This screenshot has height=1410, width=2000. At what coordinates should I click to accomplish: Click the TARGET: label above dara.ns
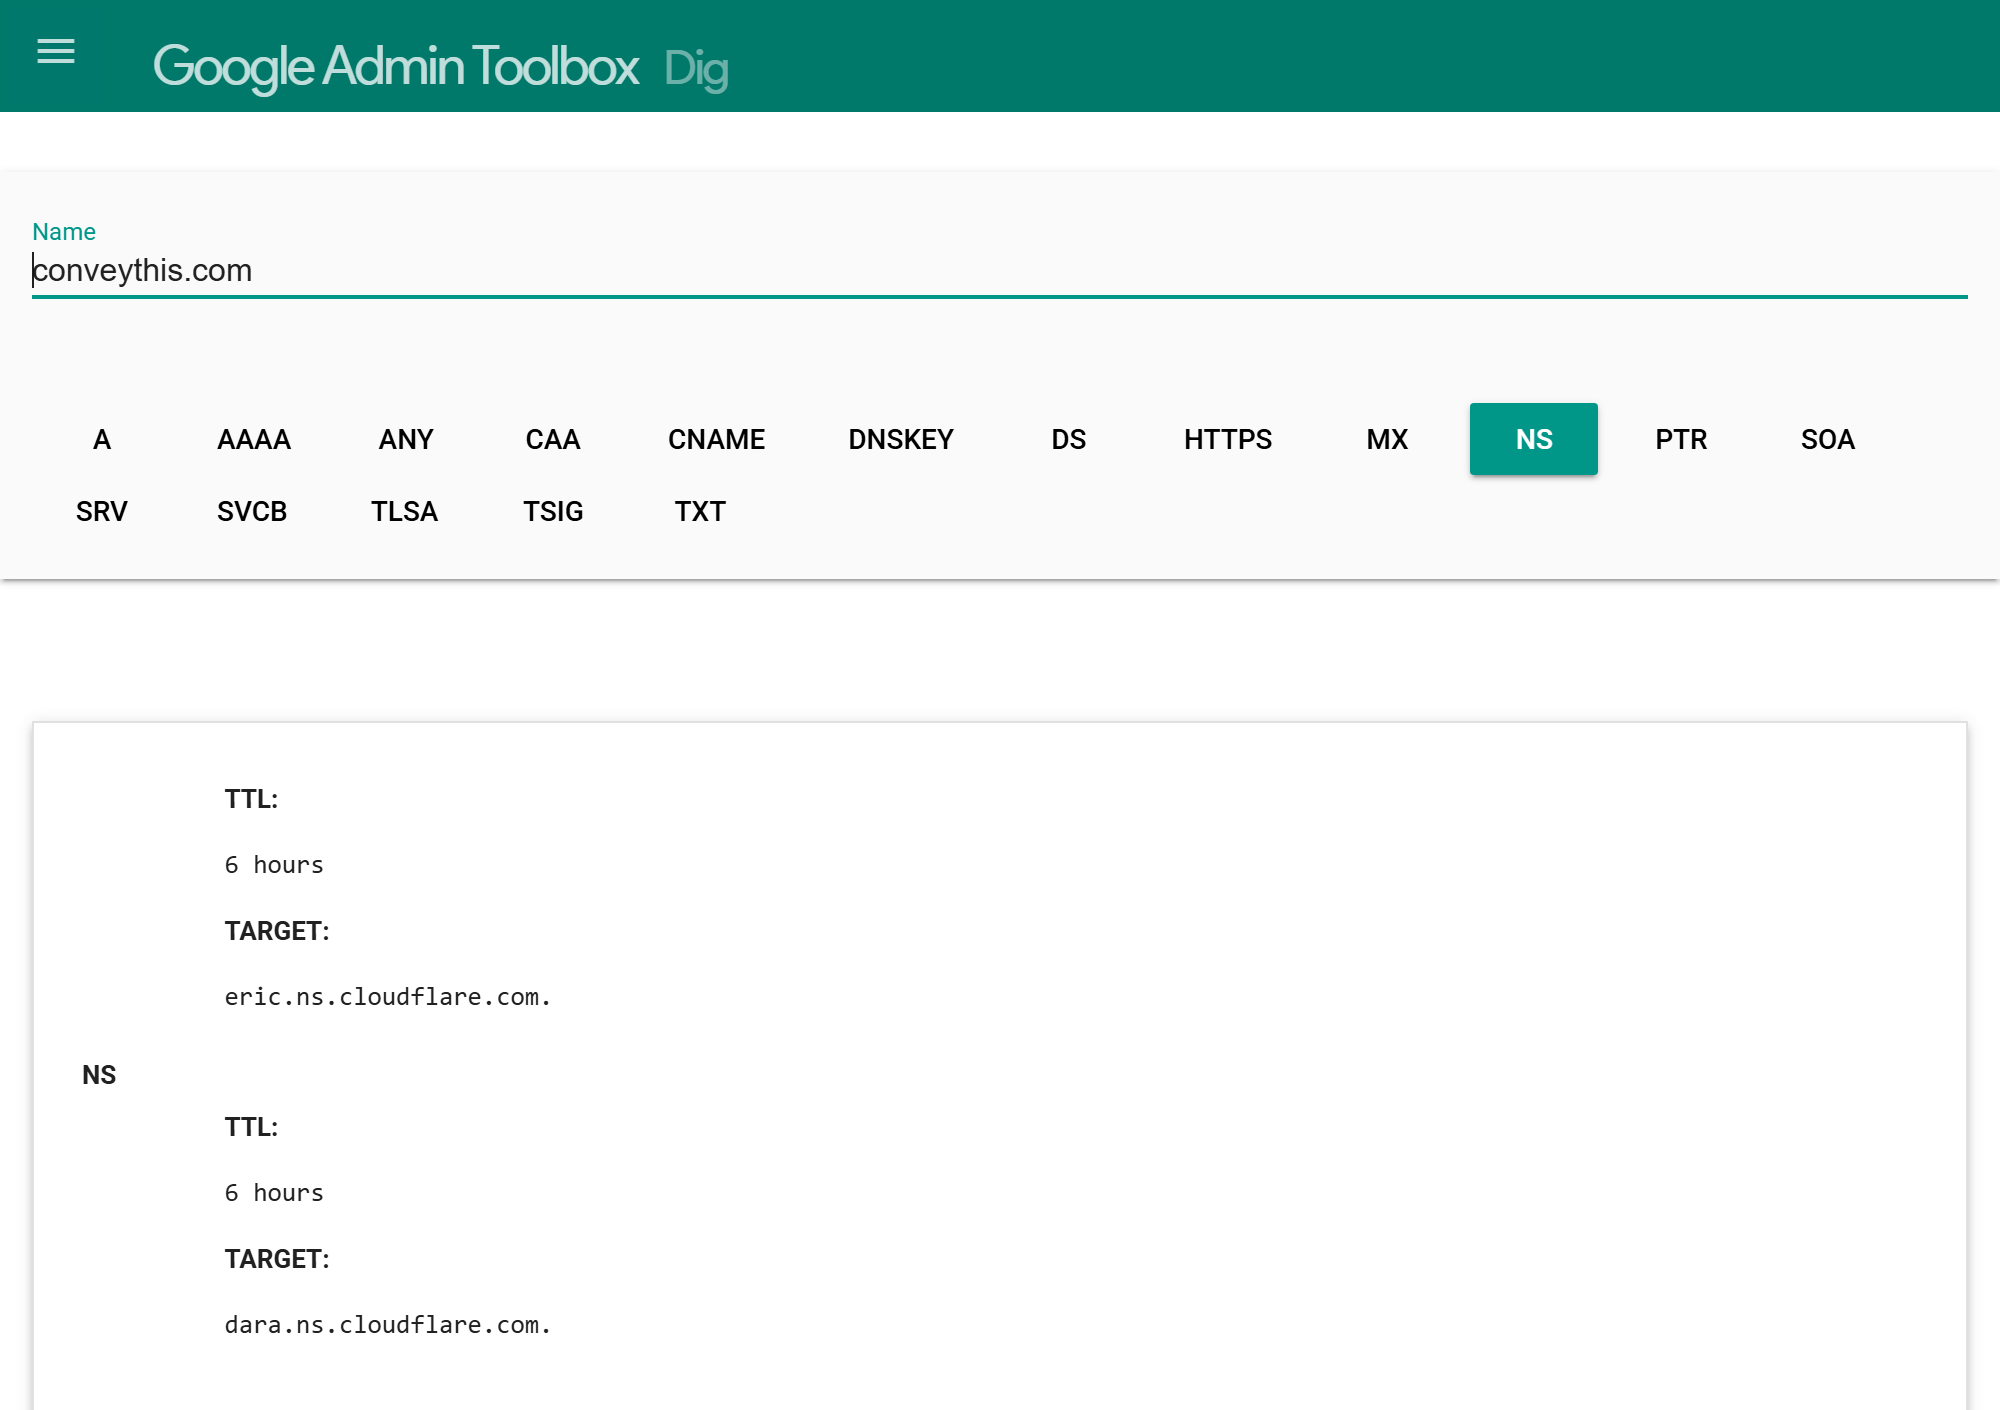tap(277, 1259)
